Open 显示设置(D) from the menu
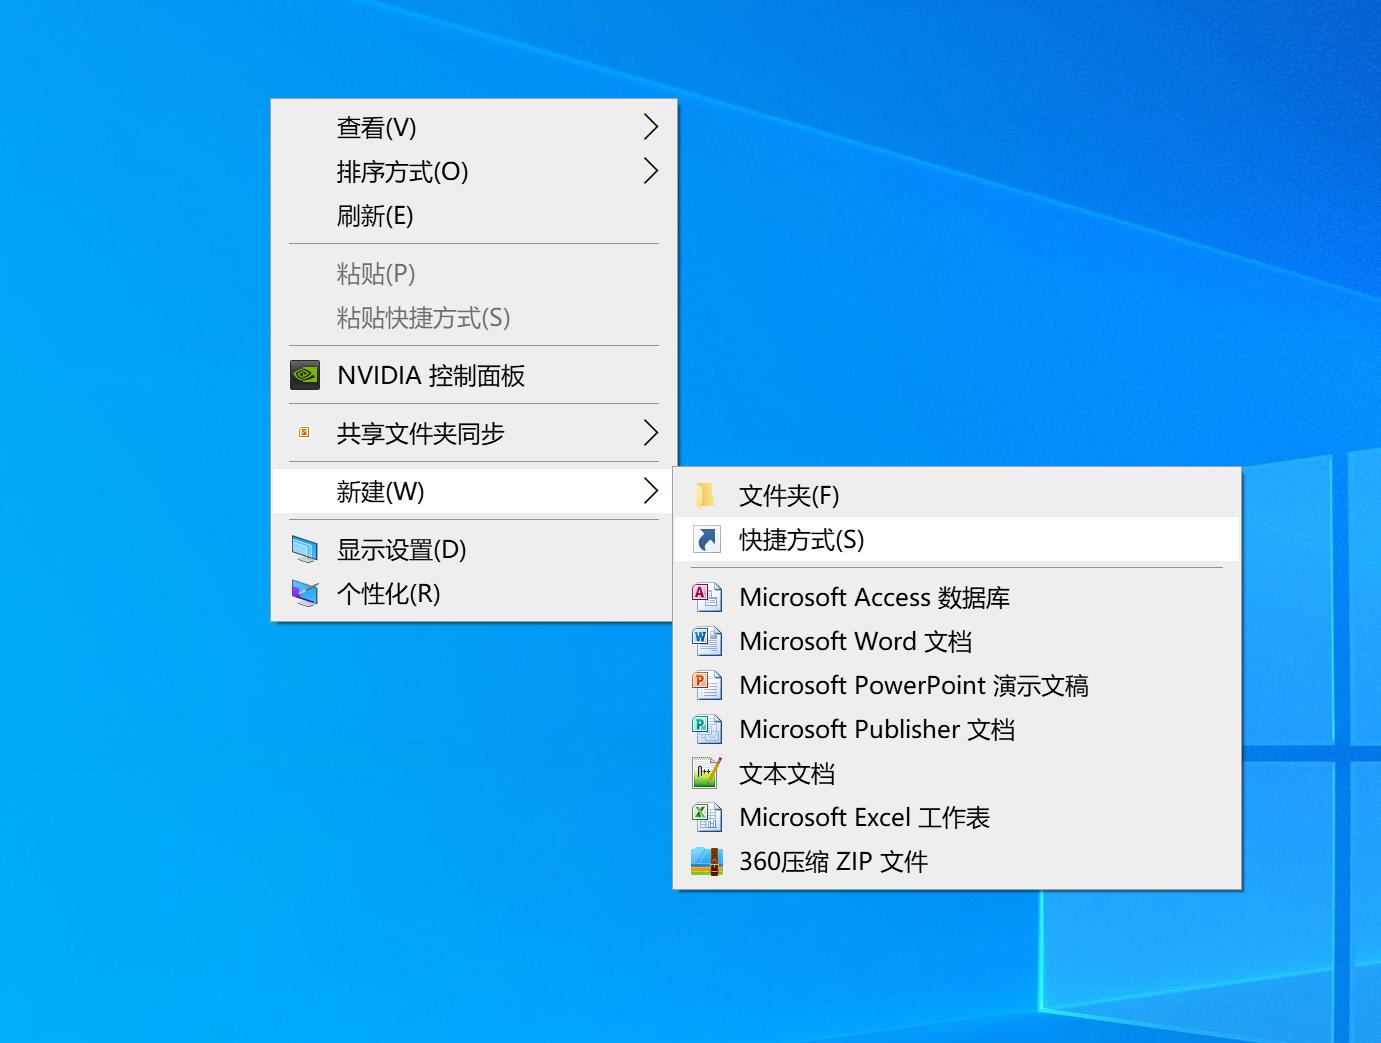Image resolution: width=1381 pixels, height=1043 pixels. tap(474, 549)
